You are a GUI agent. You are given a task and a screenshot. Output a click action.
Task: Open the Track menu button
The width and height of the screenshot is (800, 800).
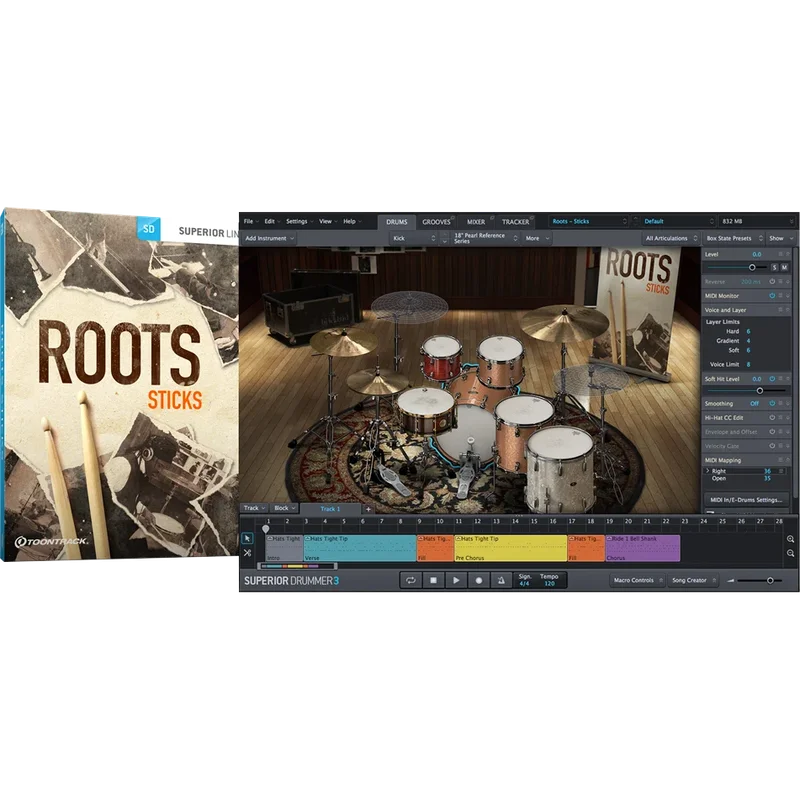[x=254, y=508]
